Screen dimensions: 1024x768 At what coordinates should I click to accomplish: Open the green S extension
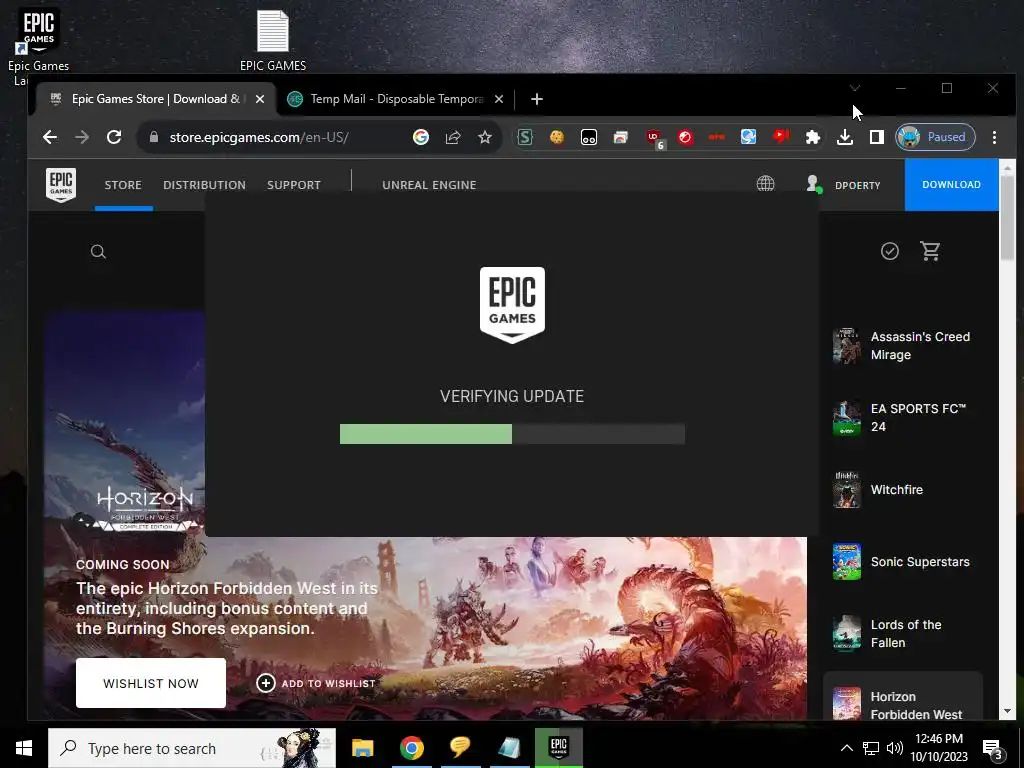tap(525, 137)
